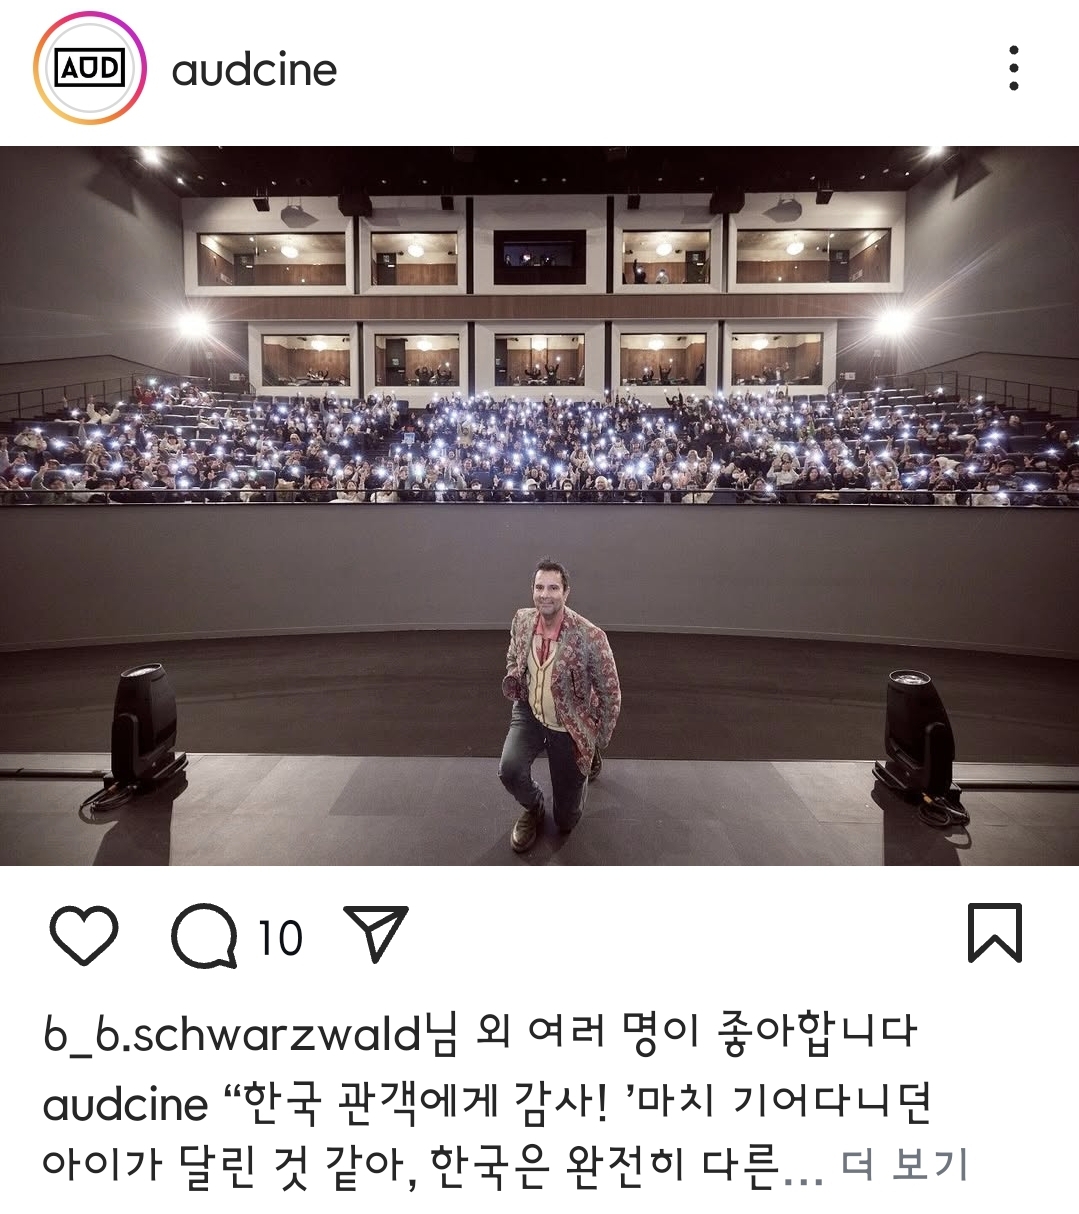Expand the caption with 더 보기
Image resolution: width=1079 pixels, height=1214 pixels.
click(x=904, y=1164)
